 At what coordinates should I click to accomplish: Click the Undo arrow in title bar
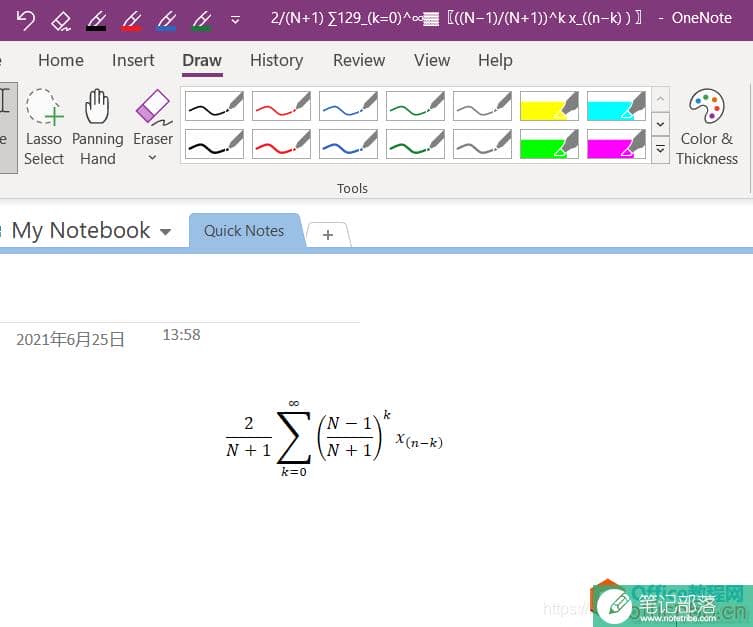point(25,20)
